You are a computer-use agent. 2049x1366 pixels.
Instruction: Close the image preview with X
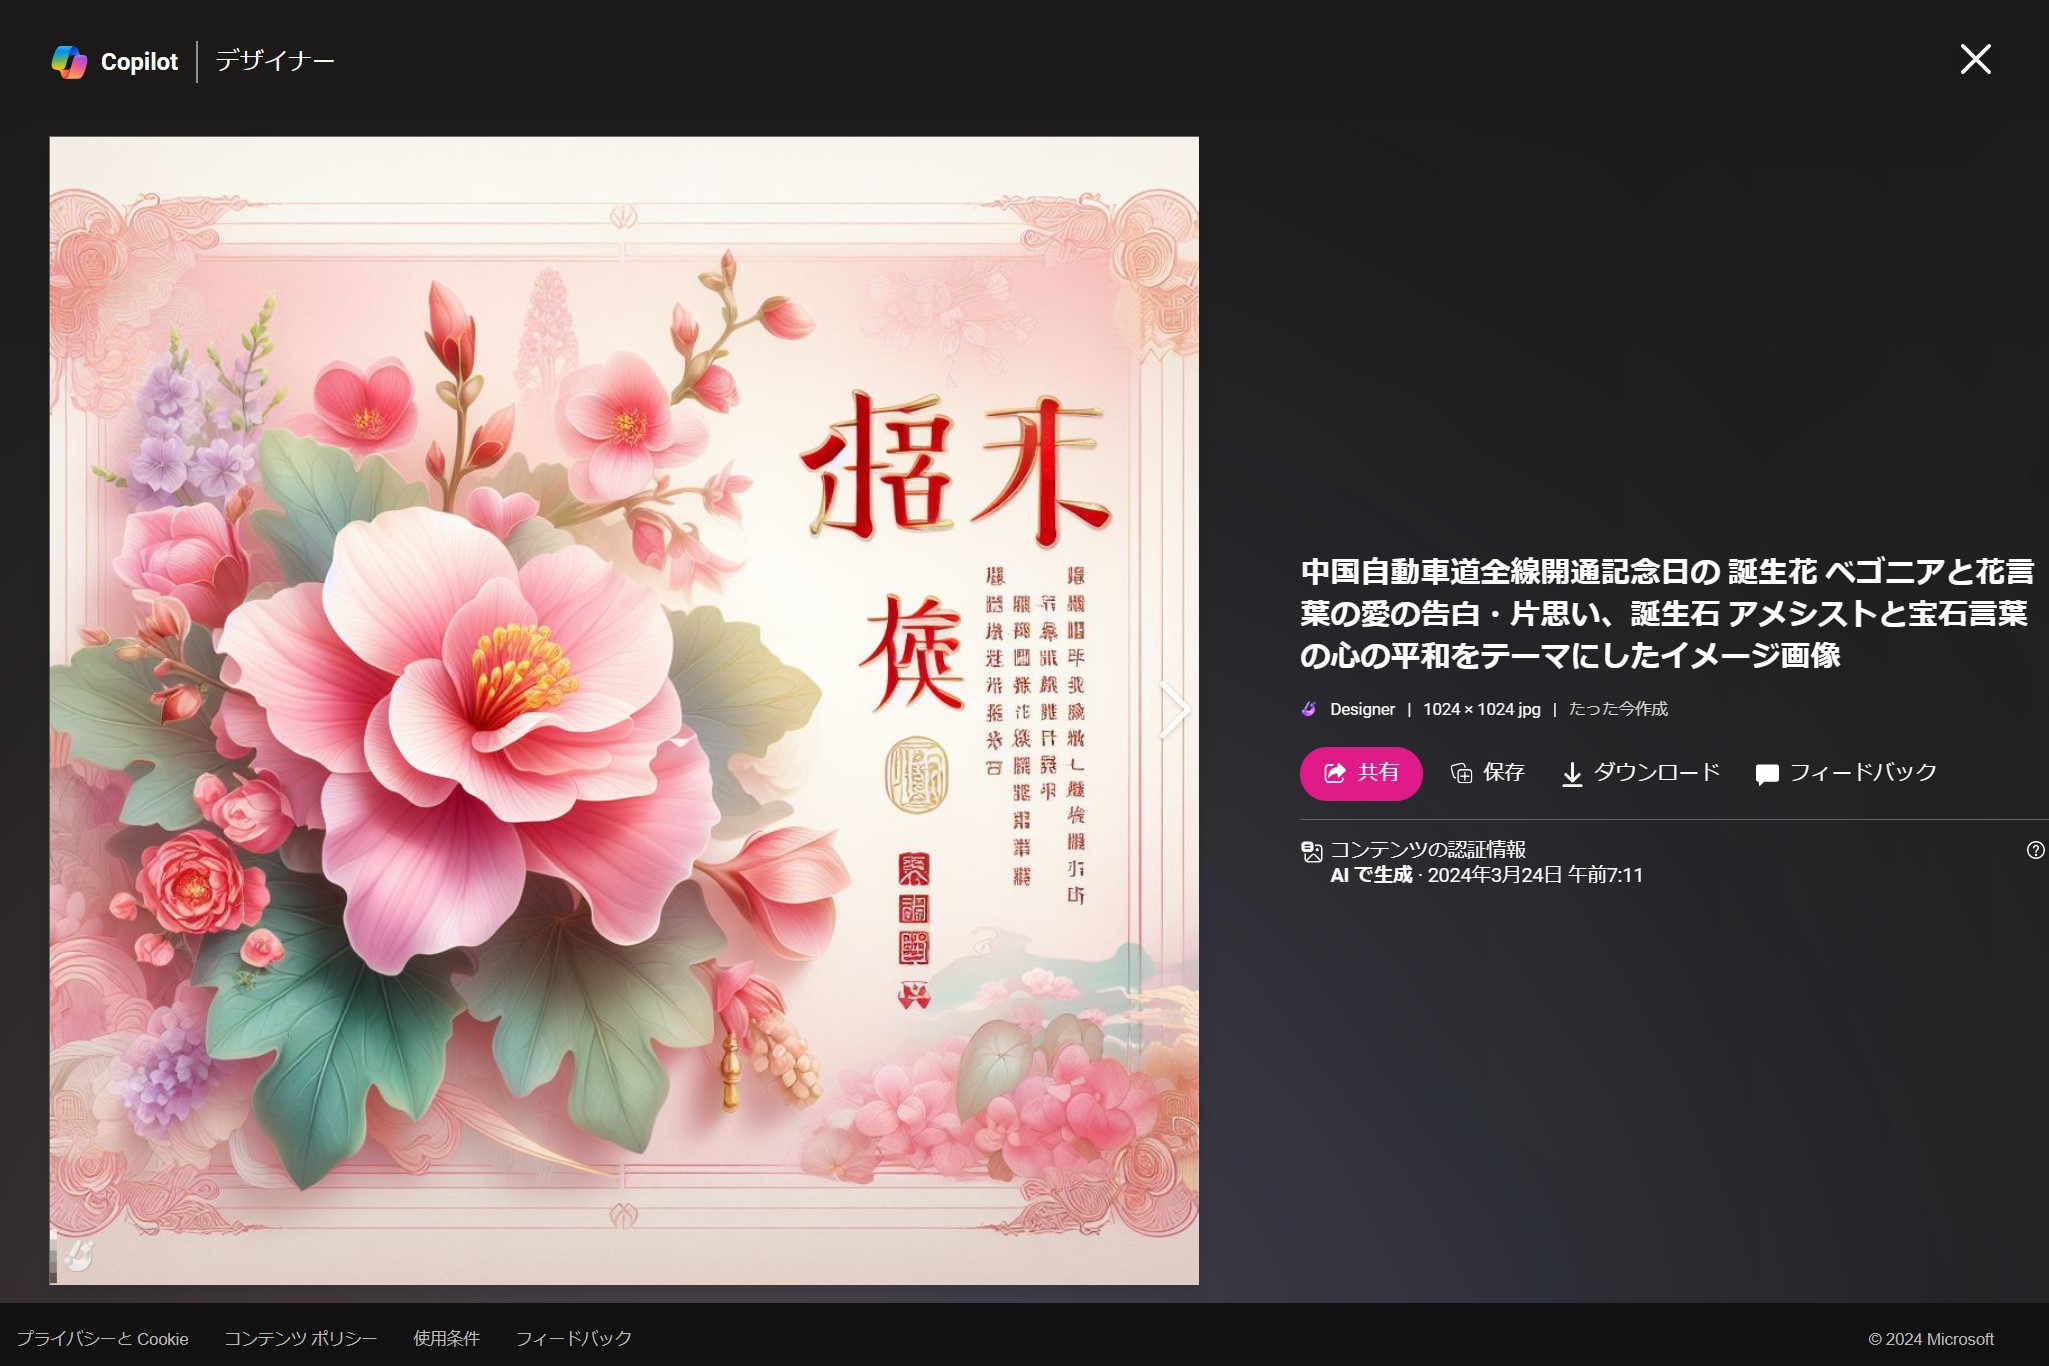coord(1975,59)
